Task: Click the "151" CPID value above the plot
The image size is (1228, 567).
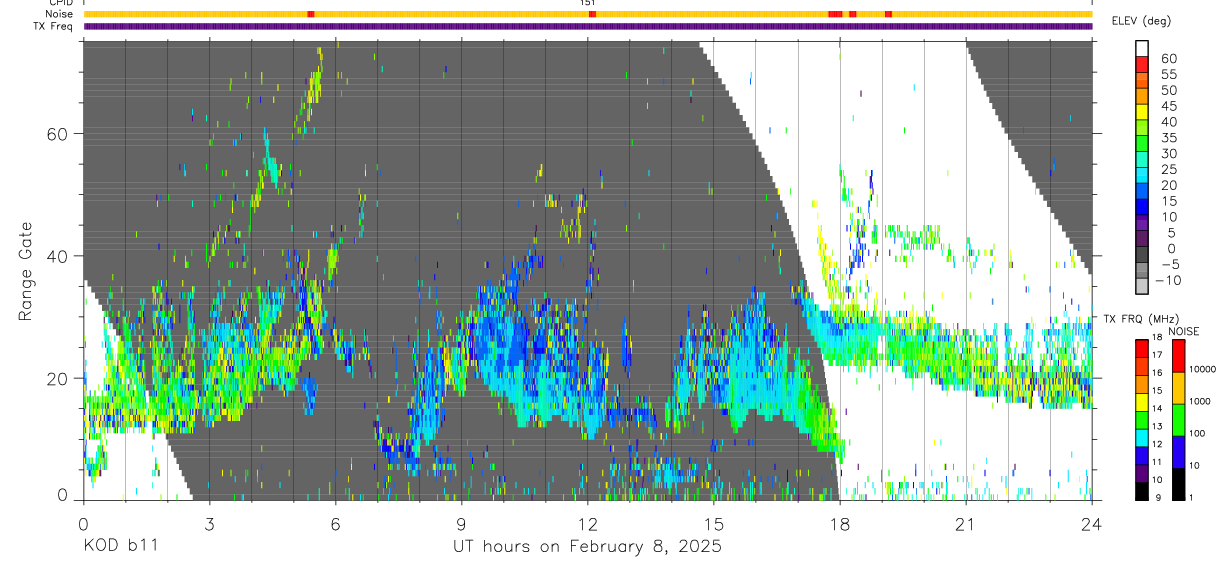Action: click(588, 3)
